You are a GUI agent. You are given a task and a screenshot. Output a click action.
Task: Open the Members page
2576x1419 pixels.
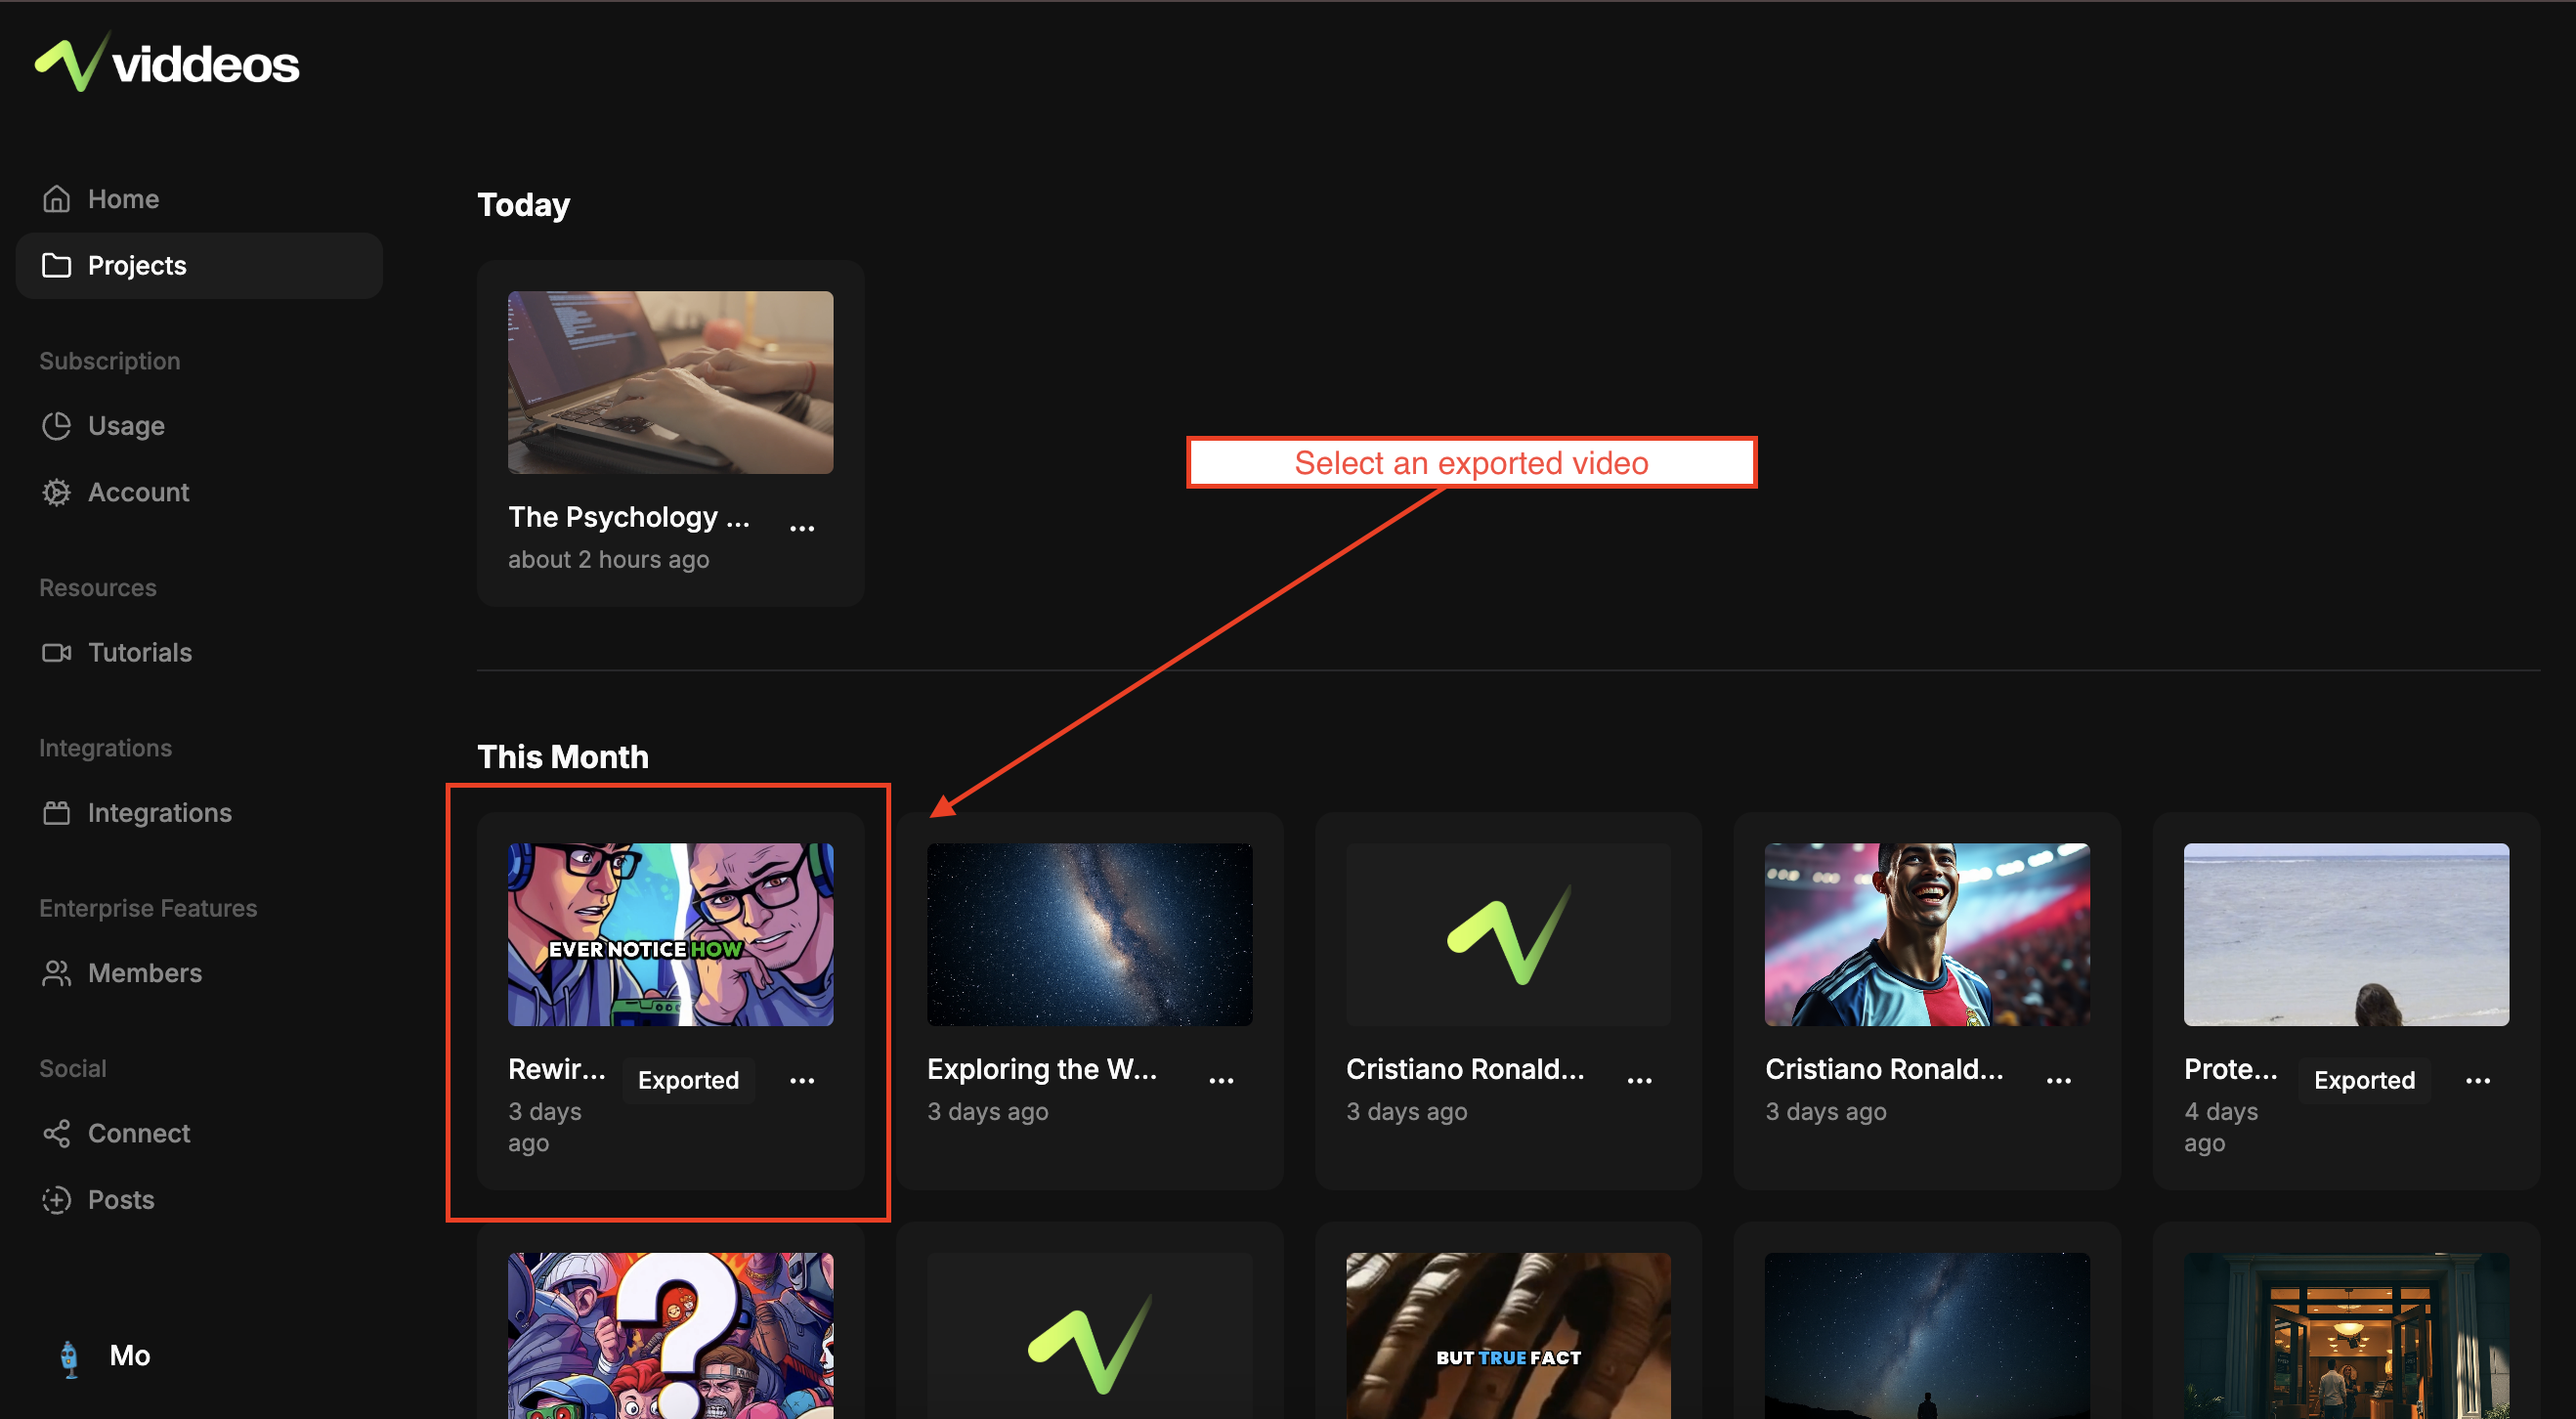[x=199, y=973]
